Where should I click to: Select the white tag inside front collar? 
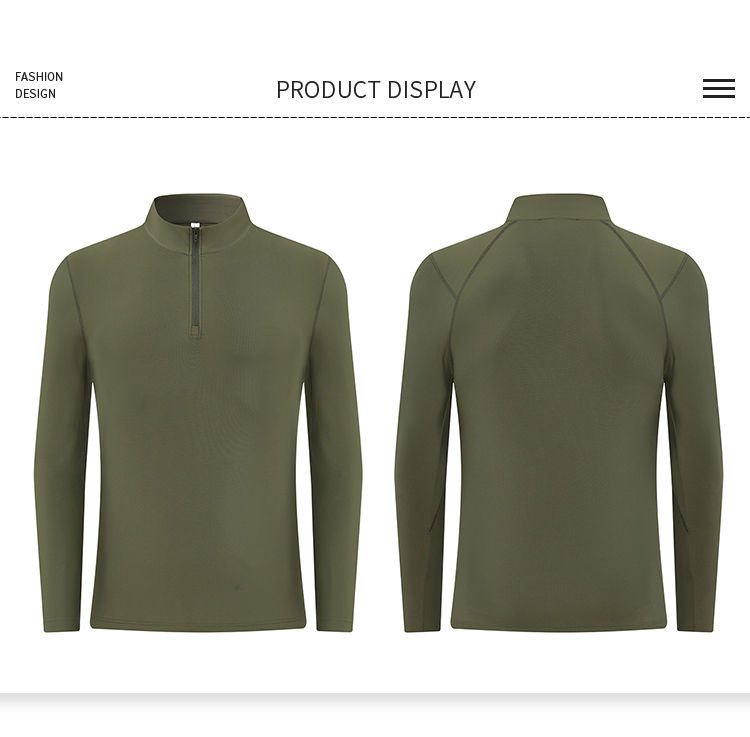pos(195,226)
